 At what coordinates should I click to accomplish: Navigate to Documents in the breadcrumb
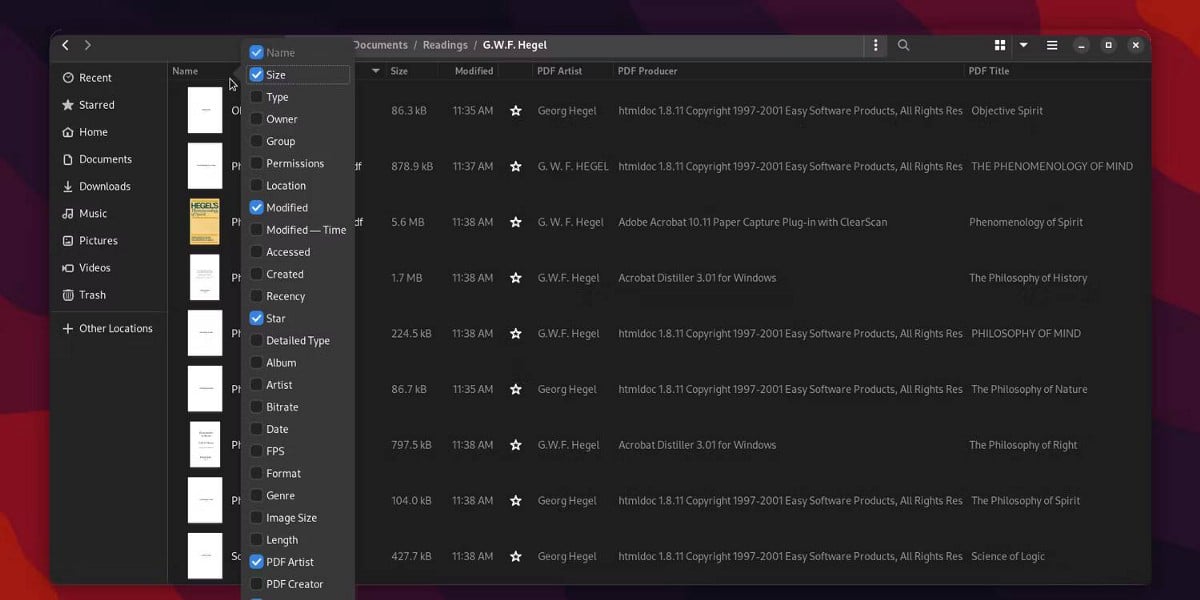tap(381, 44)
